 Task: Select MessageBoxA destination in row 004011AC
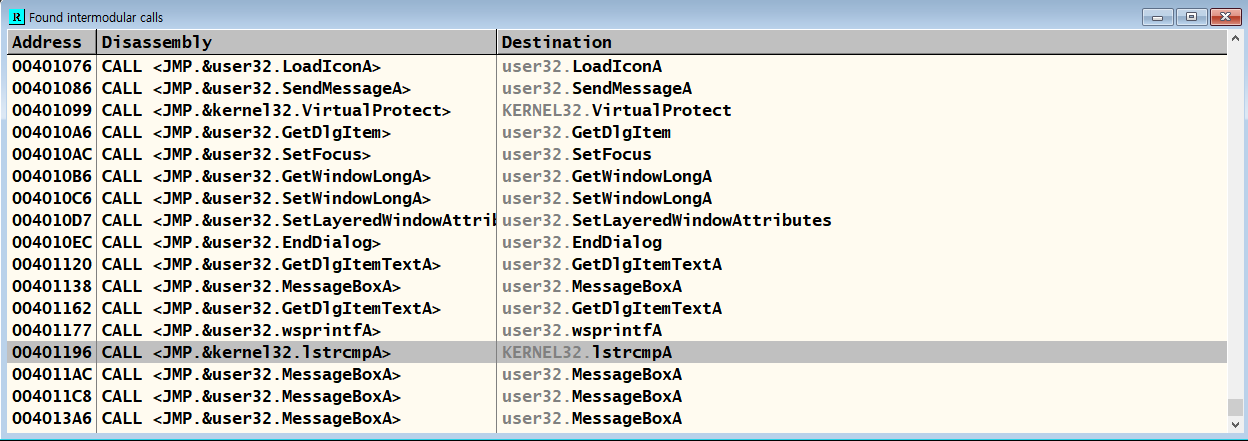pos(592,374)
